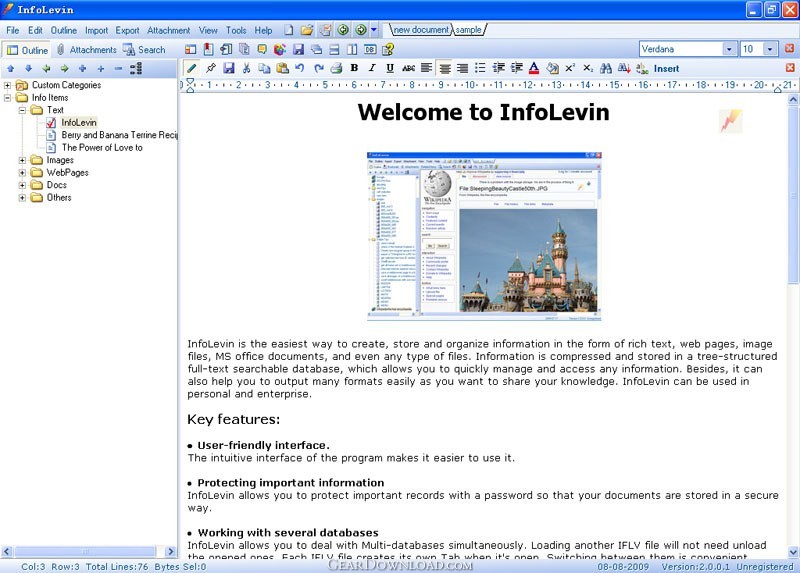800x573 pixels.
Task: Open a file with the folder icon
Action: click(307, 30)
